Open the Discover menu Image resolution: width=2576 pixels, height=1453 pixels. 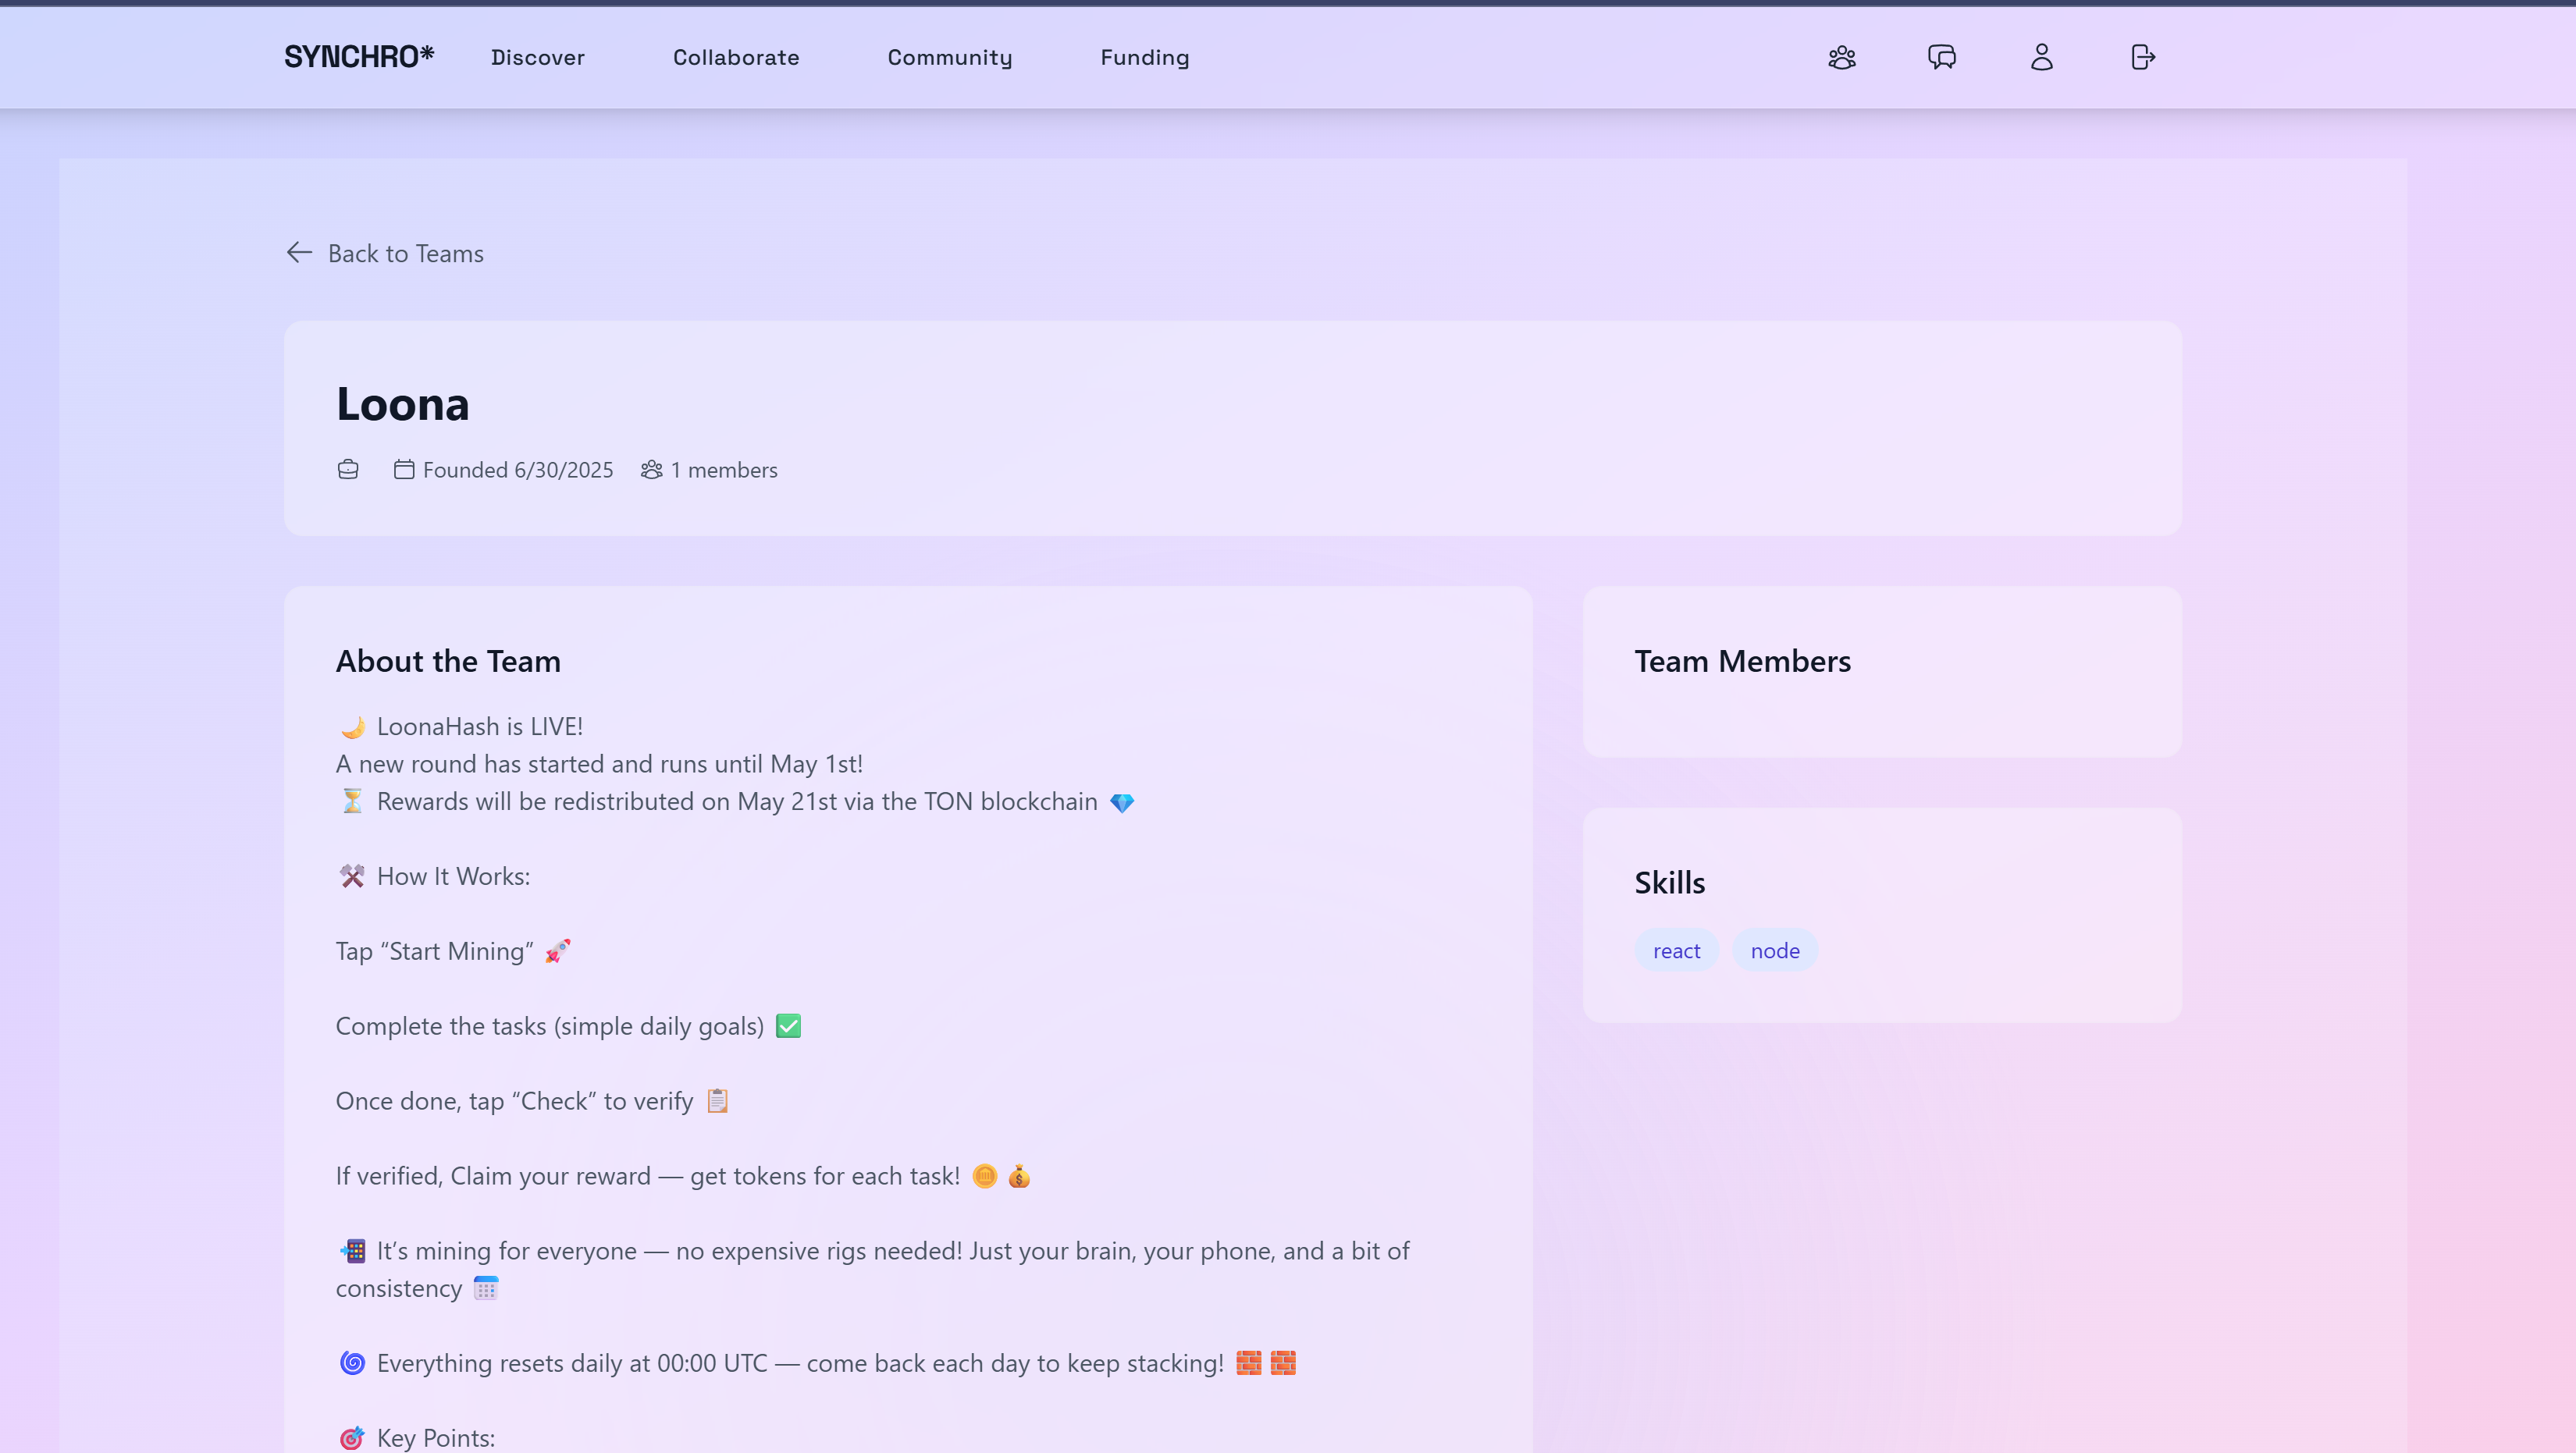pos(537,58)
